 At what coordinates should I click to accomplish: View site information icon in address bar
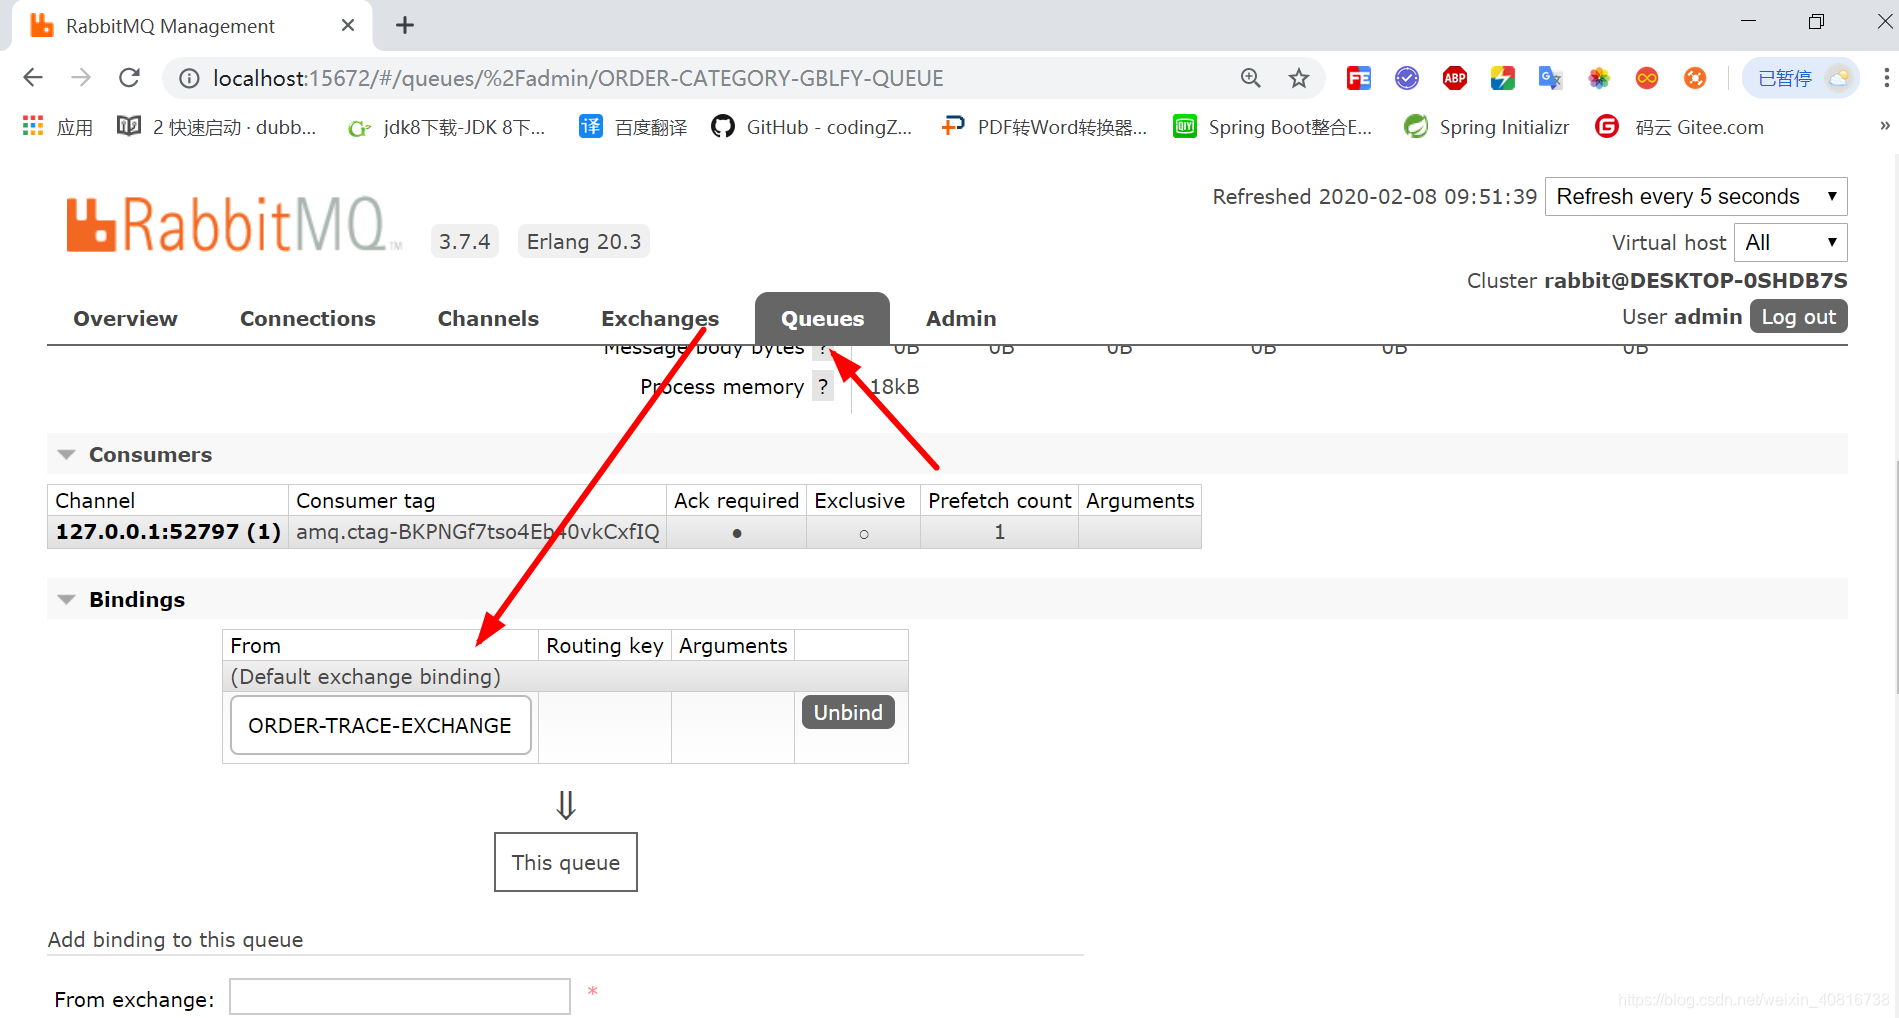point(189,78)
